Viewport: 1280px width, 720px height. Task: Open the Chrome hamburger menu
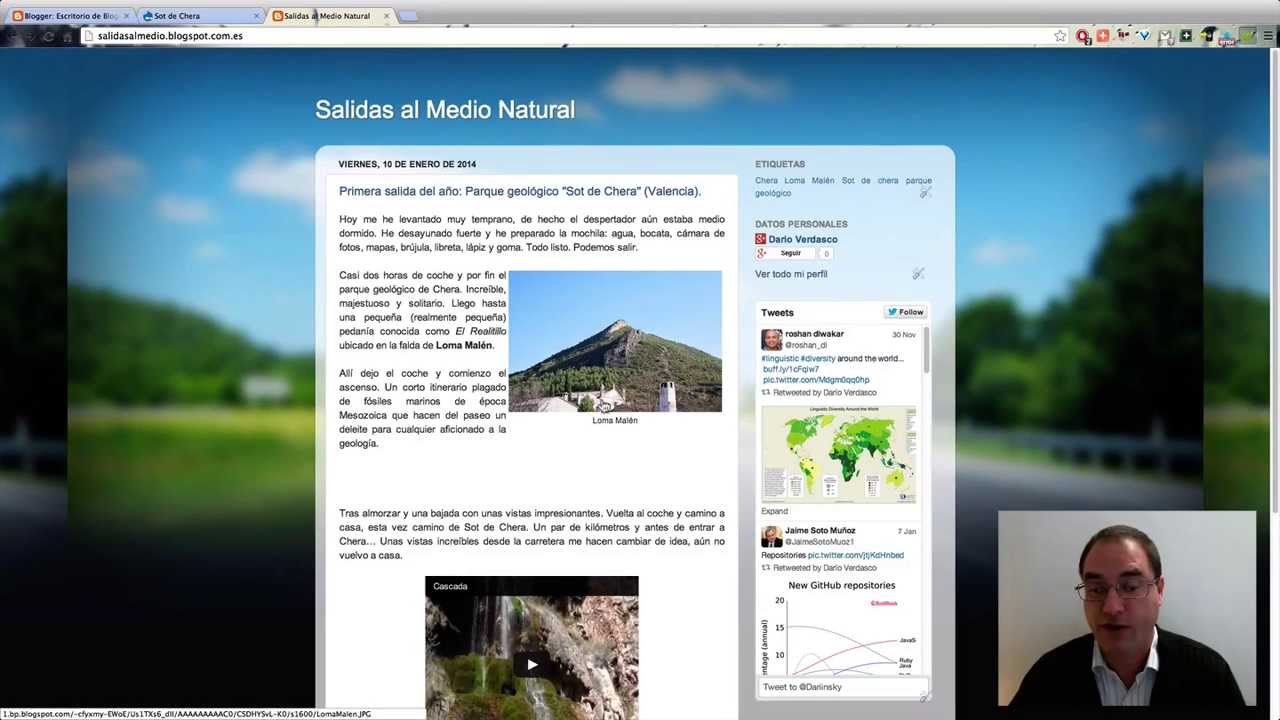click(x=1267, y=36)
